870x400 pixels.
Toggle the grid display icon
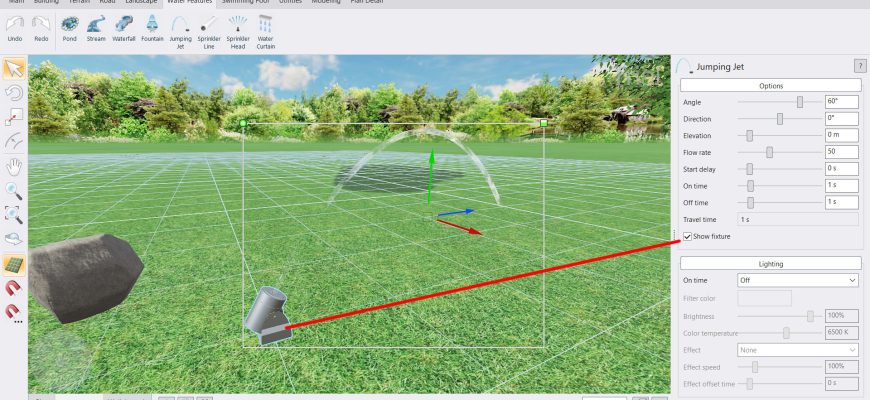tap(14, 264)
